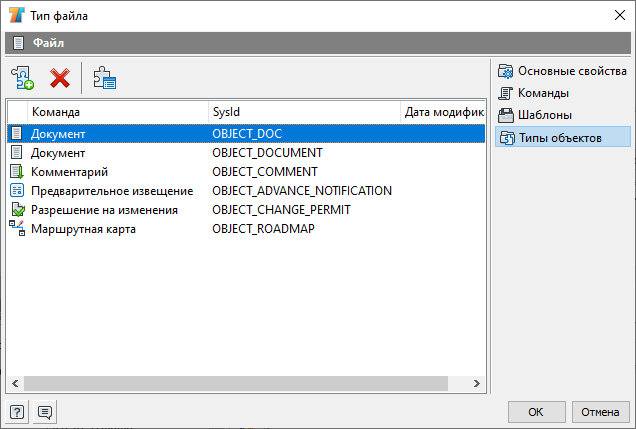This screenshot has height=429, width=636.
Task: Click the add object type icon
Action: point(23,78)
